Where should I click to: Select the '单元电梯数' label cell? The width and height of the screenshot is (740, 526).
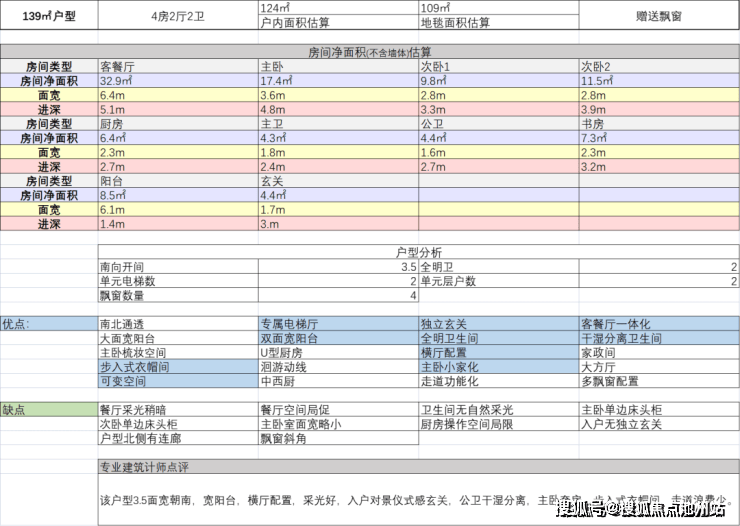pos(178,281)
